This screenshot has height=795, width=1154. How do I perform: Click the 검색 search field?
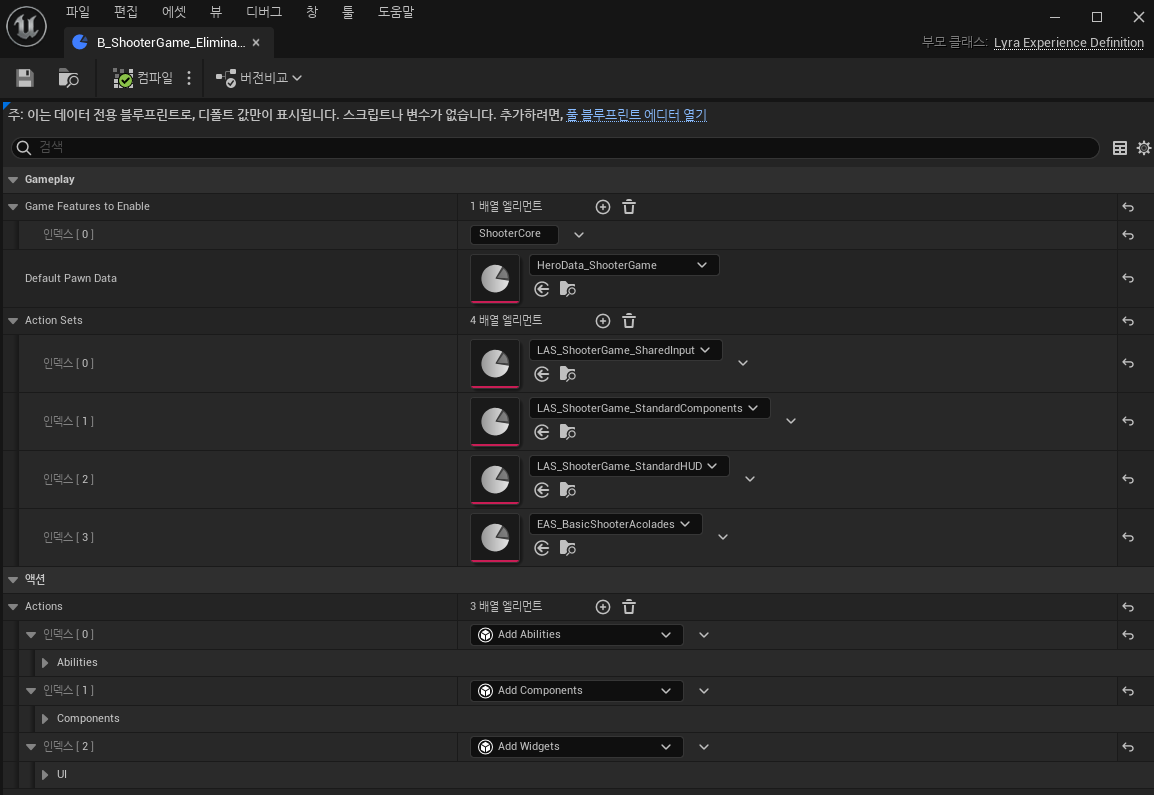point(556,148)
